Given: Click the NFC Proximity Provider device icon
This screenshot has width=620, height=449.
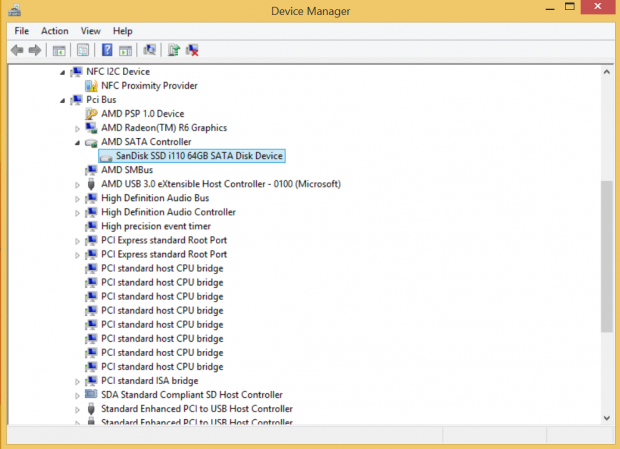Looking at the screenshot, I should point(91,86).
